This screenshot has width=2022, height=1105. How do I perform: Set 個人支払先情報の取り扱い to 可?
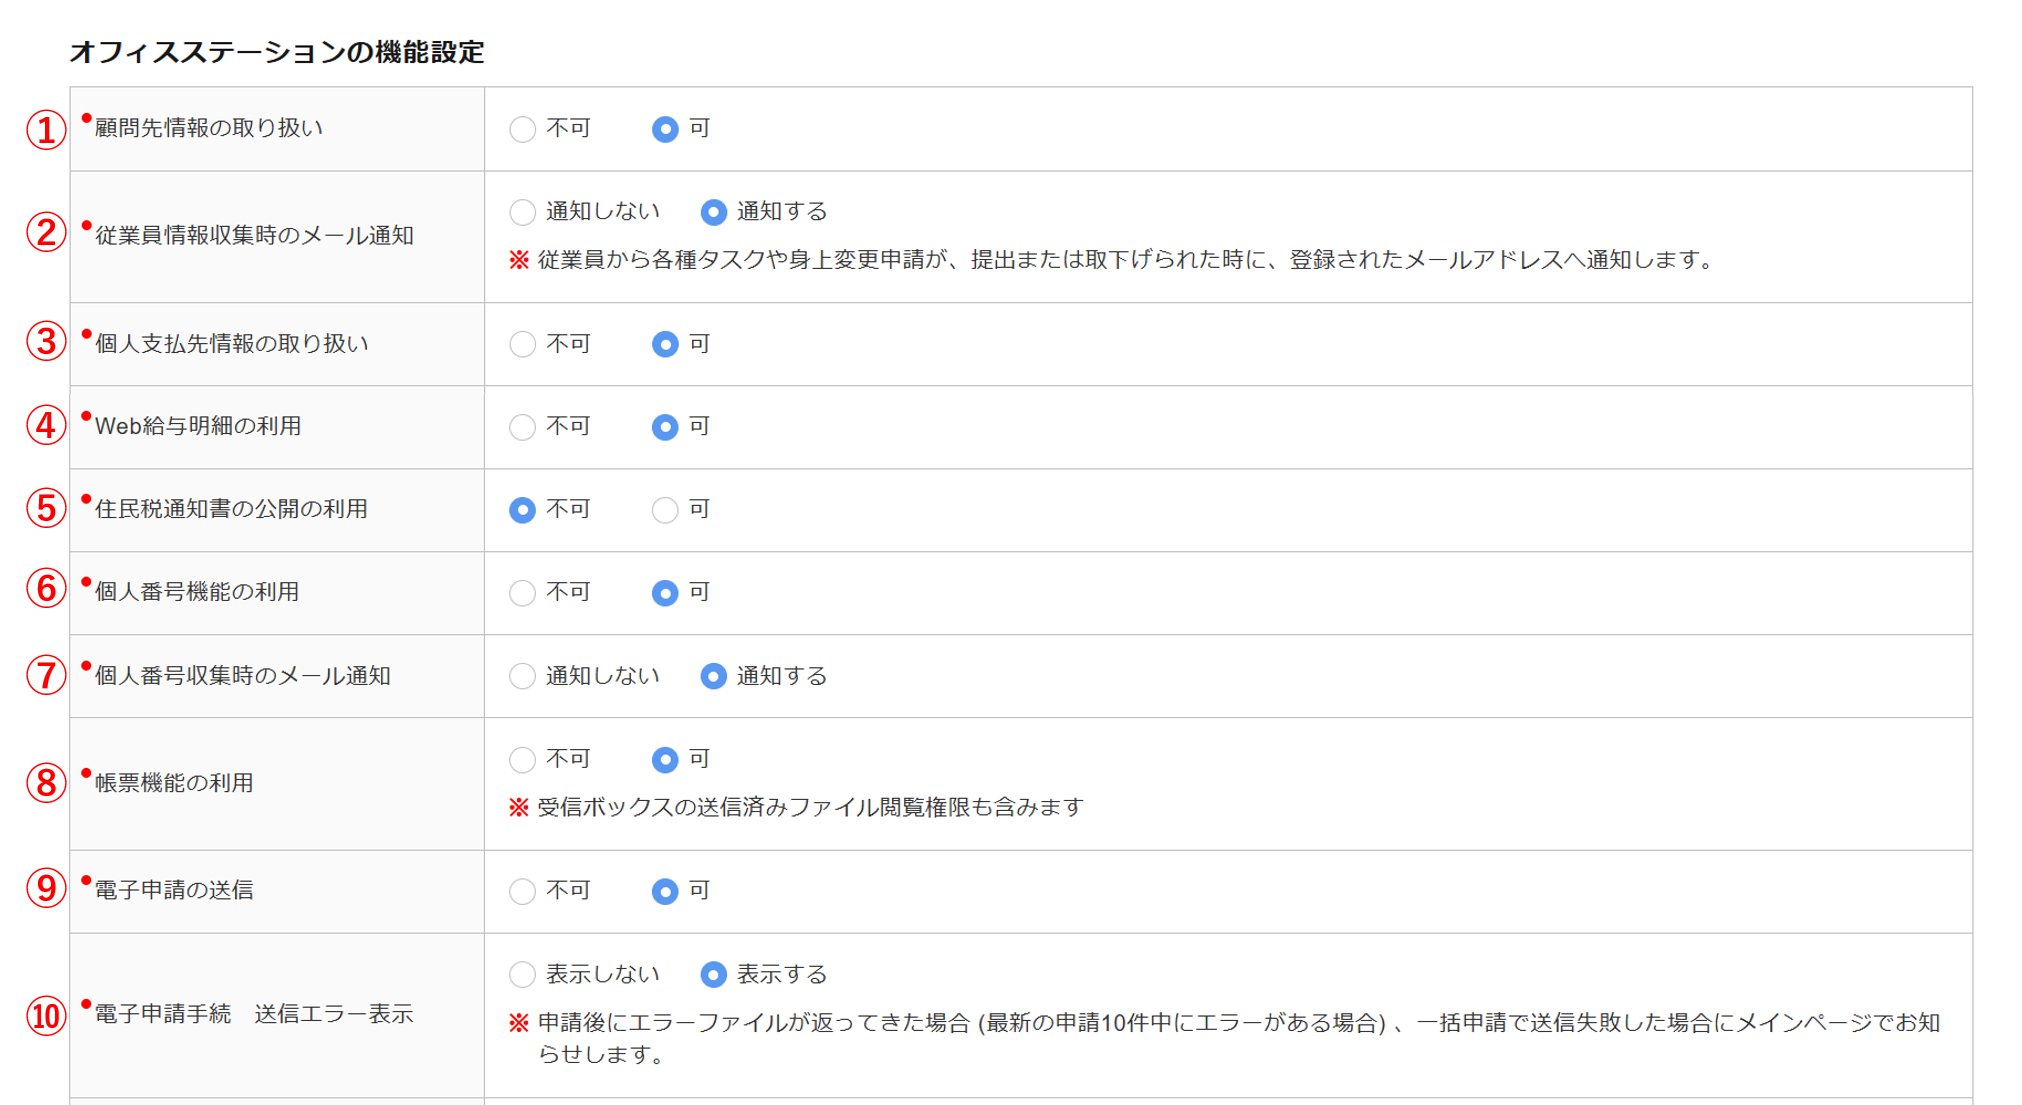[665, 344]
